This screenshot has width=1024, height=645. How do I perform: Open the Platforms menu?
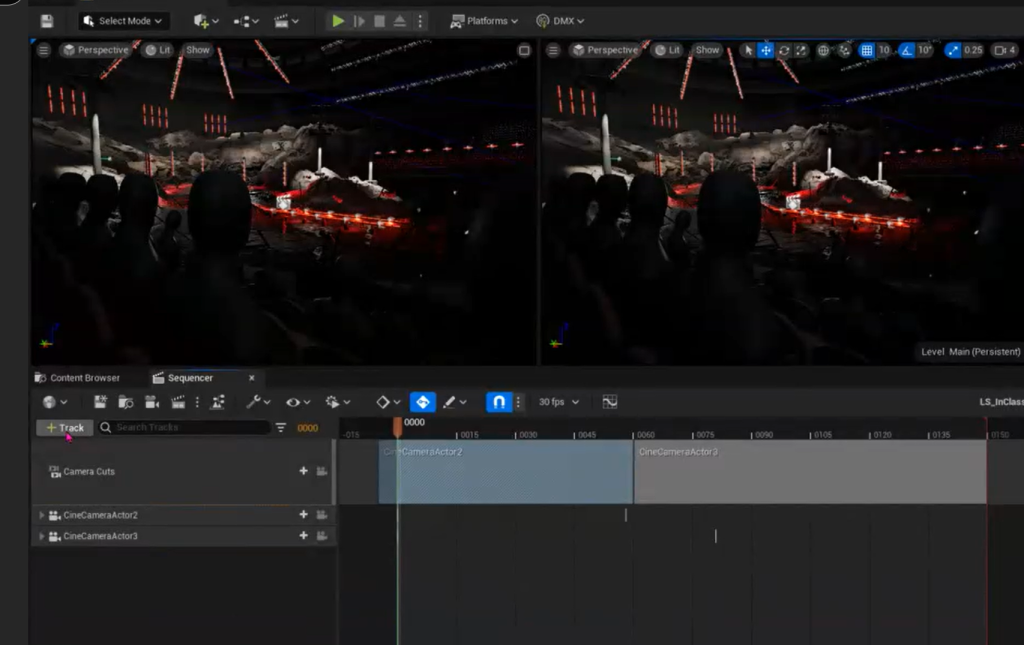pos(484,21)
